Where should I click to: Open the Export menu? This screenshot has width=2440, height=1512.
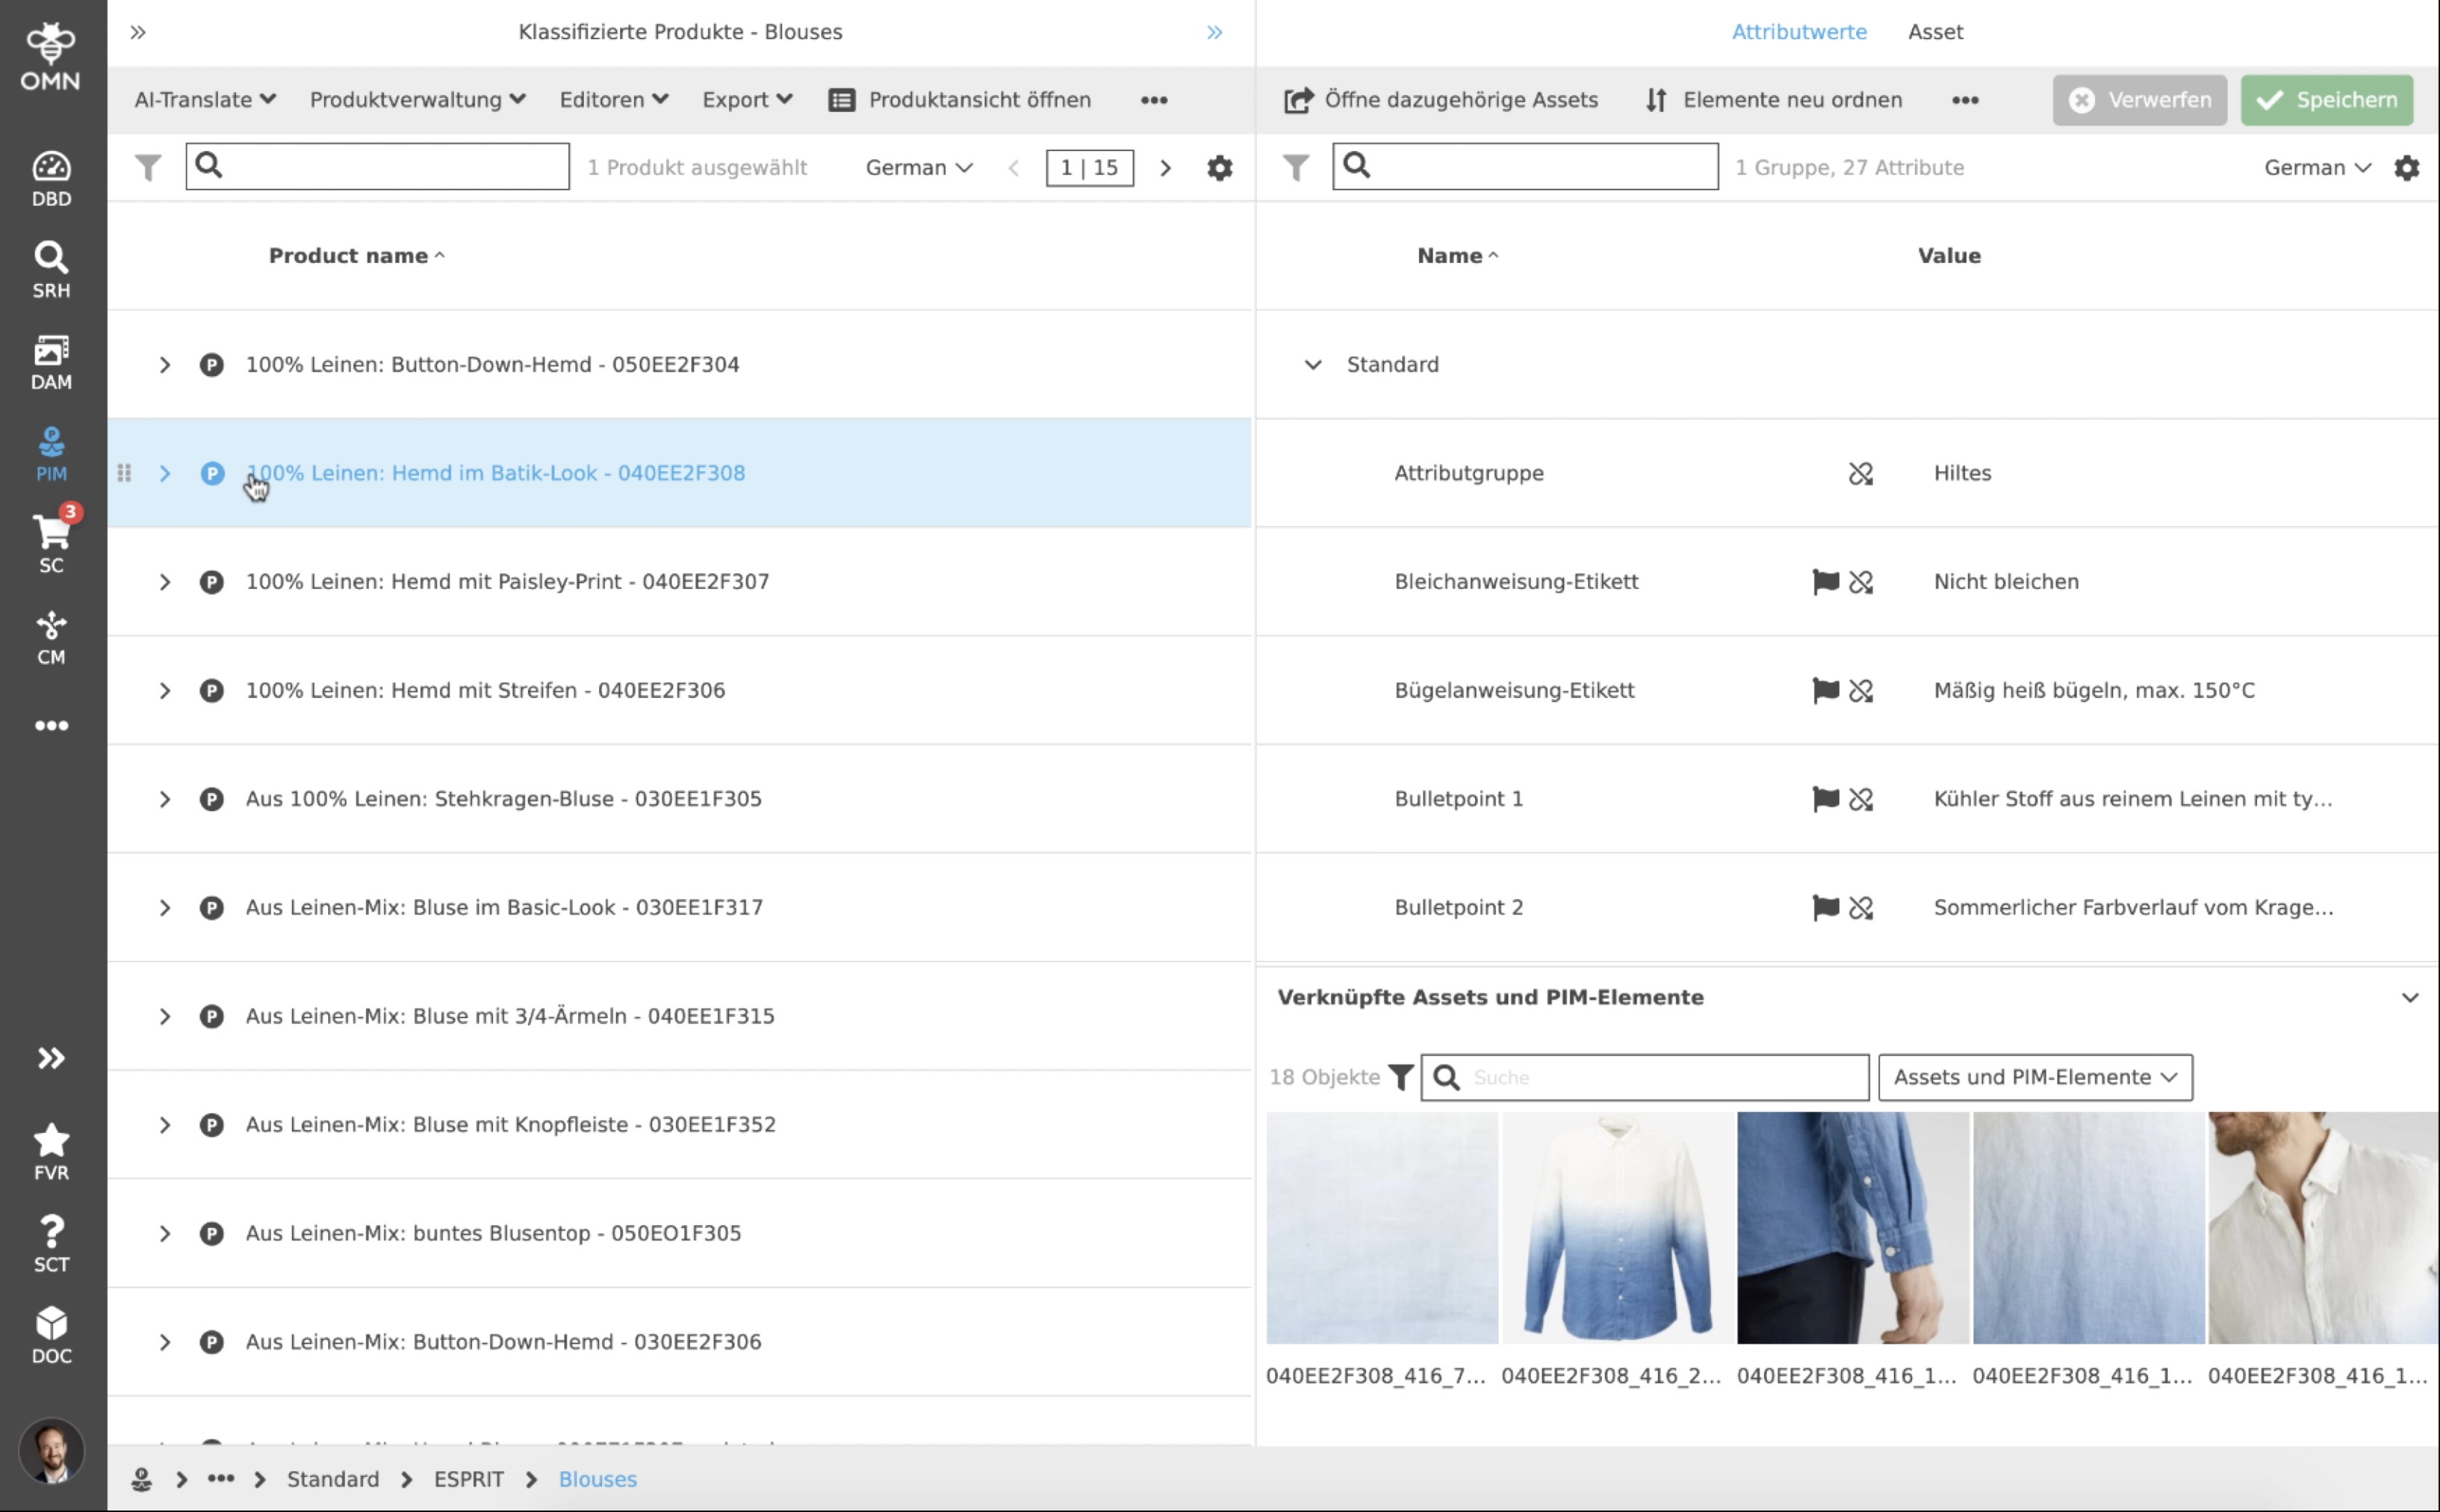[746, 99]
